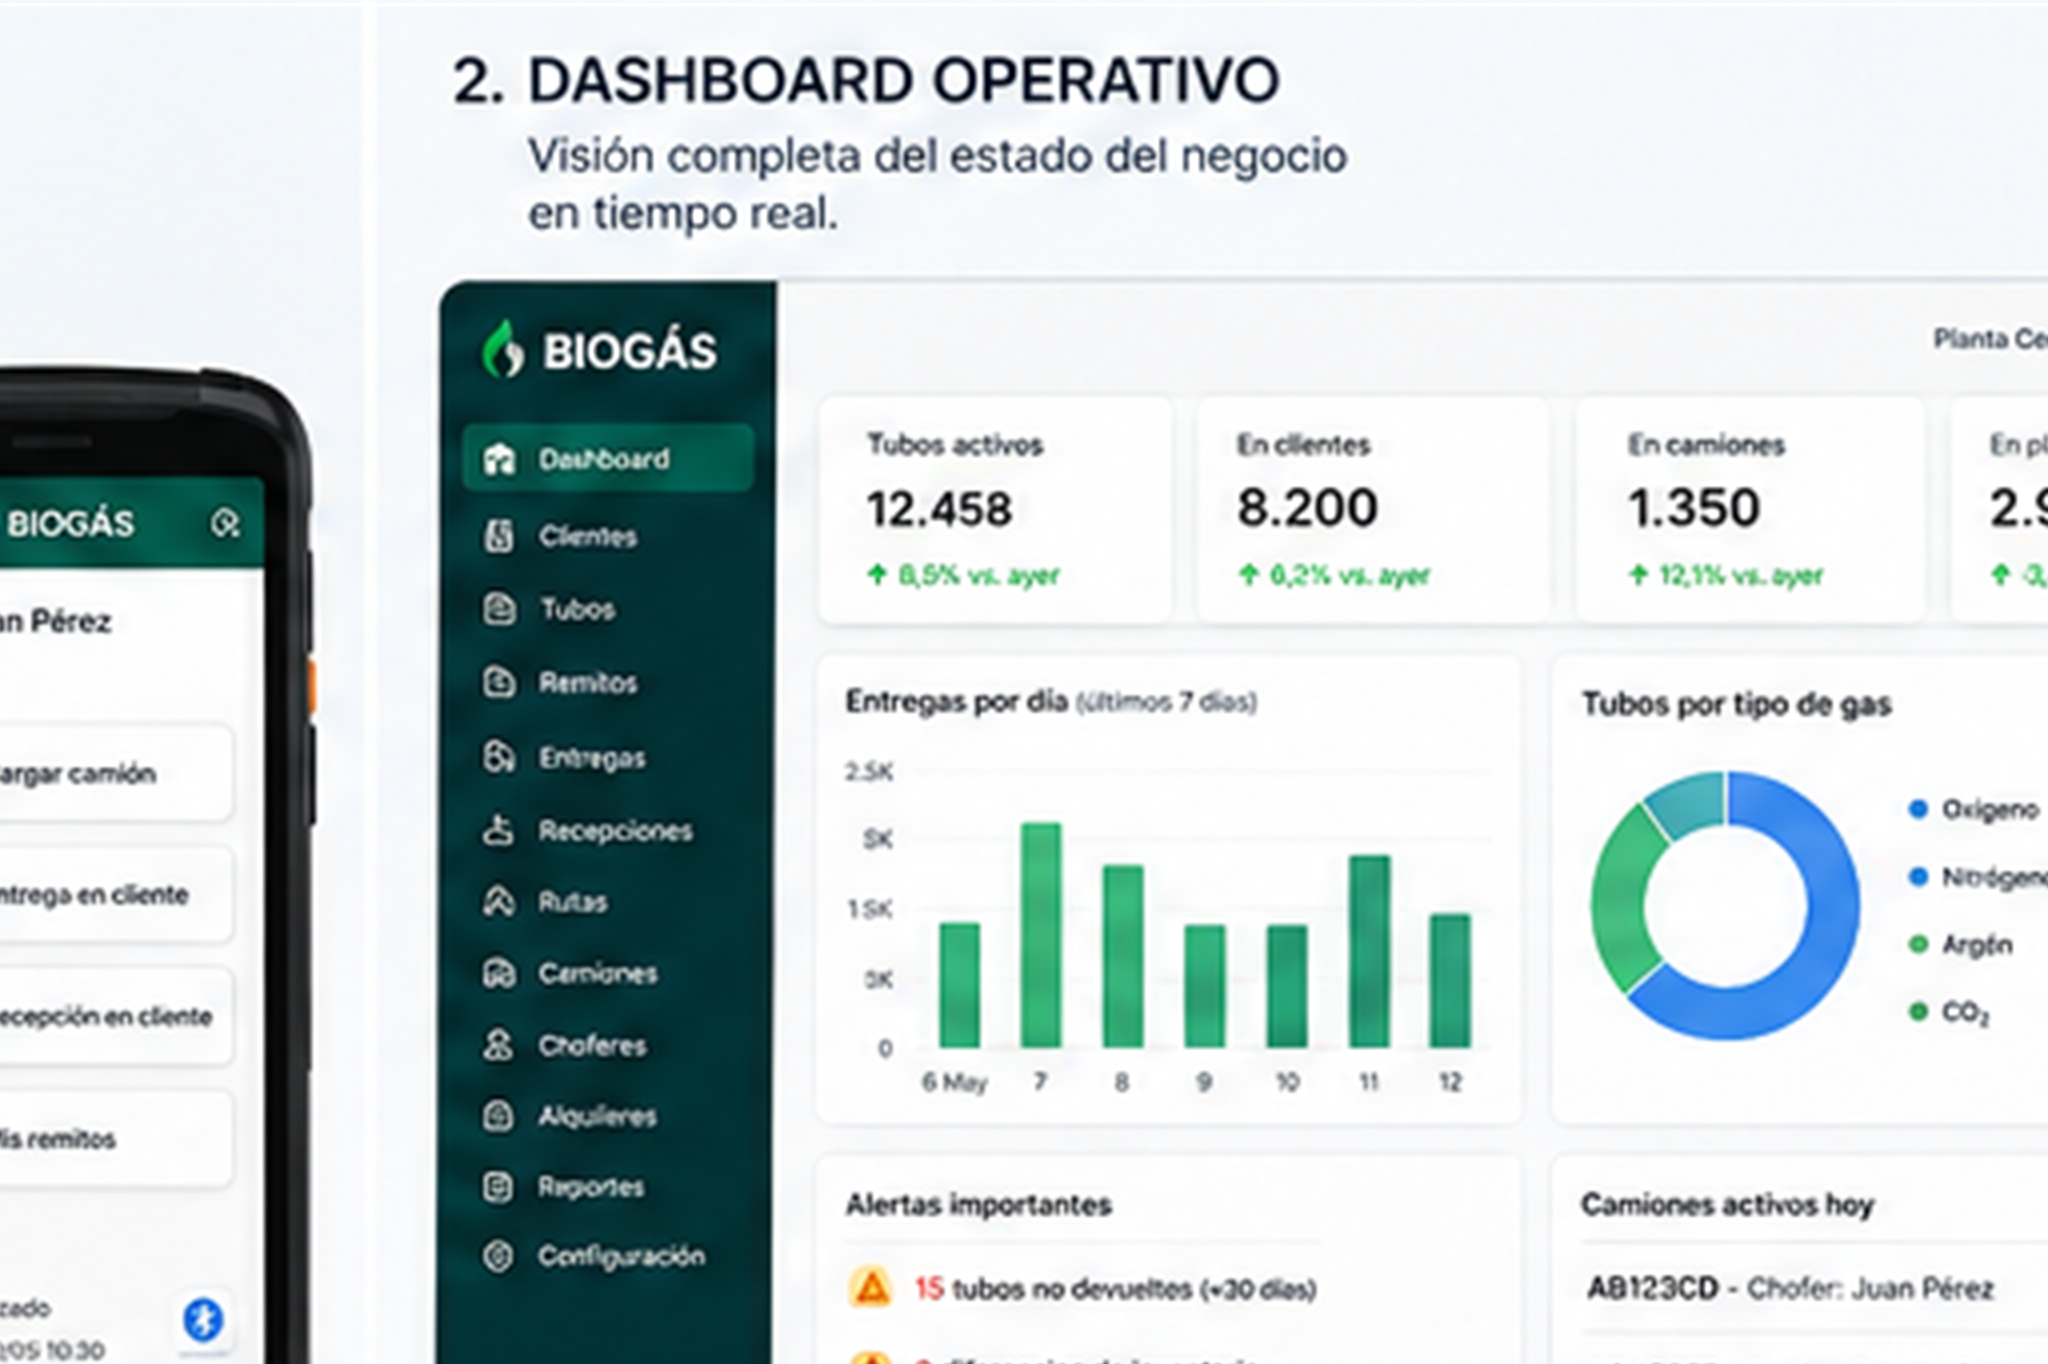Screen dimensions: 2048x1364
Task: Click the Clientes icon in sidebar
Action: tap(499, 536)
